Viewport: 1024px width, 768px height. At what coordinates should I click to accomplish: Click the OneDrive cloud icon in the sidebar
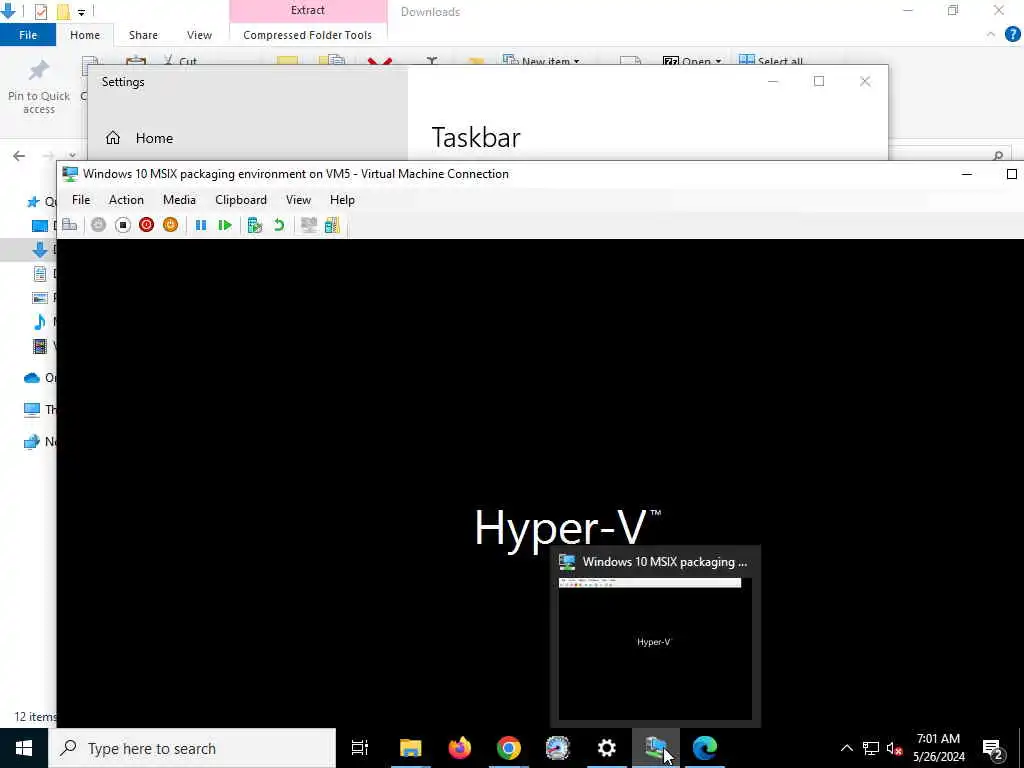pyautogui.click(x=31, y=377)
